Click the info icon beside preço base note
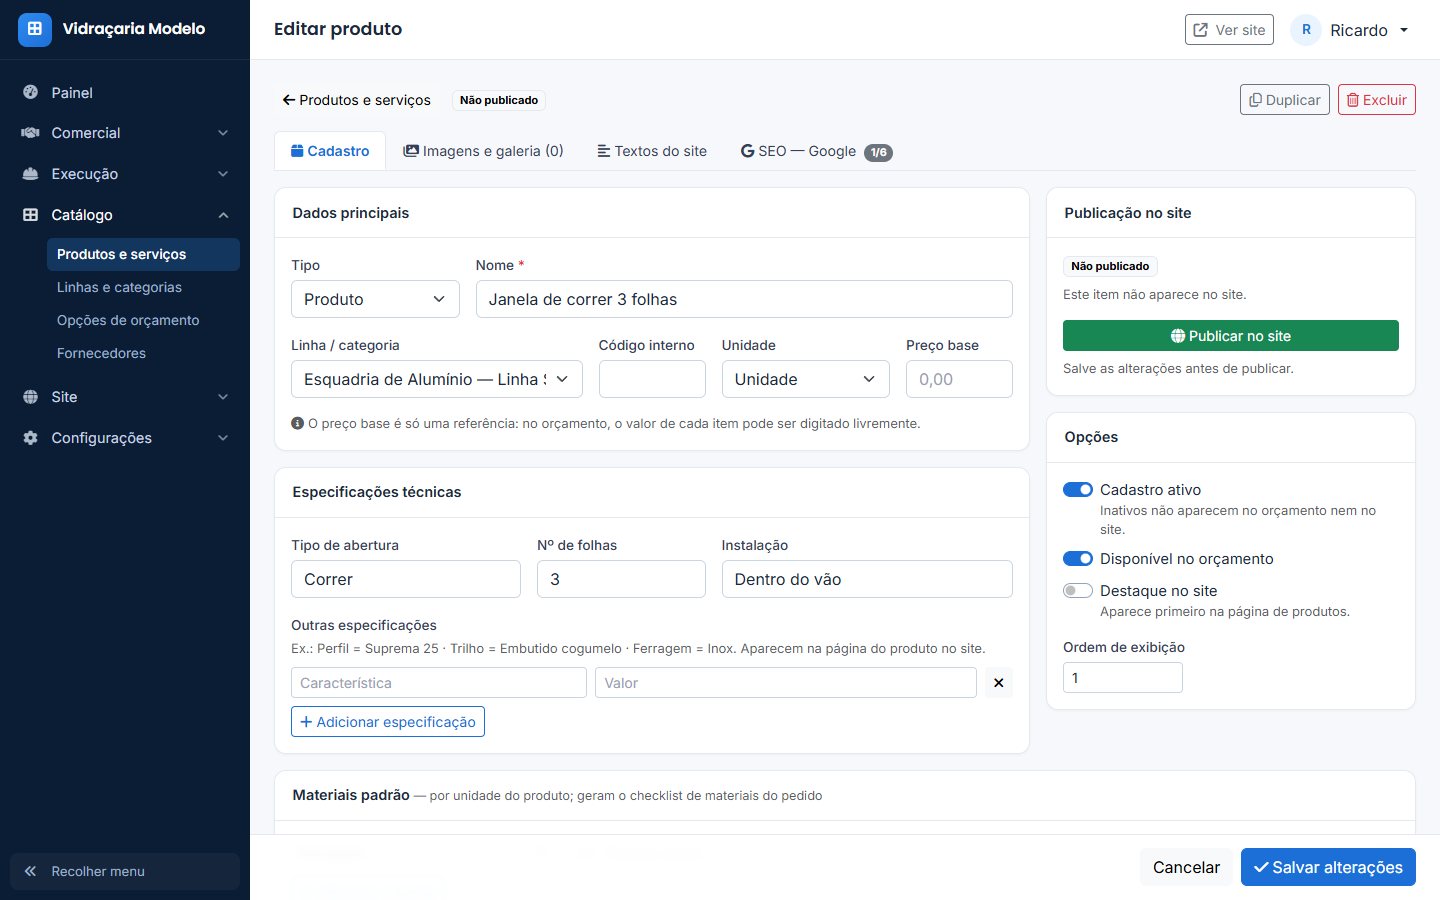 coord(297,423)
